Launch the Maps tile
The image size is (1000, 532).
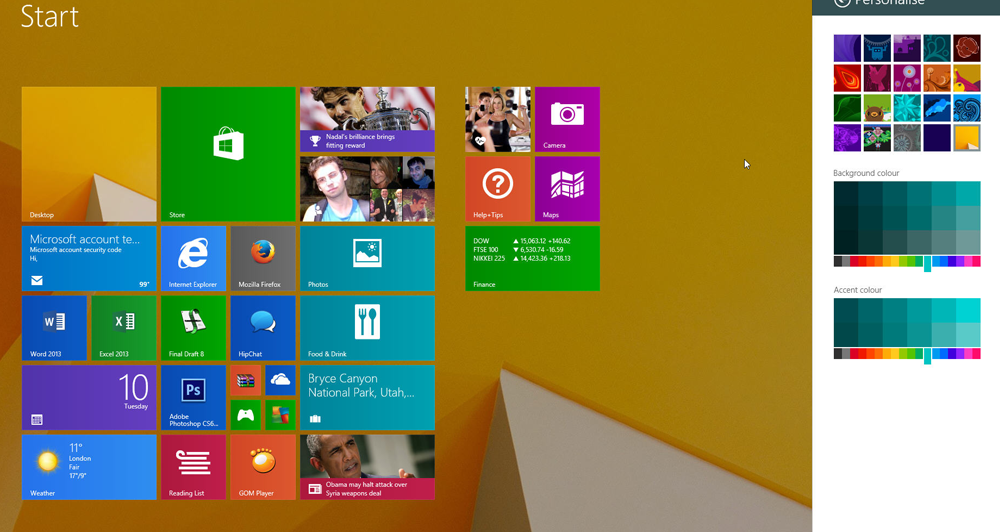(567, 189)
